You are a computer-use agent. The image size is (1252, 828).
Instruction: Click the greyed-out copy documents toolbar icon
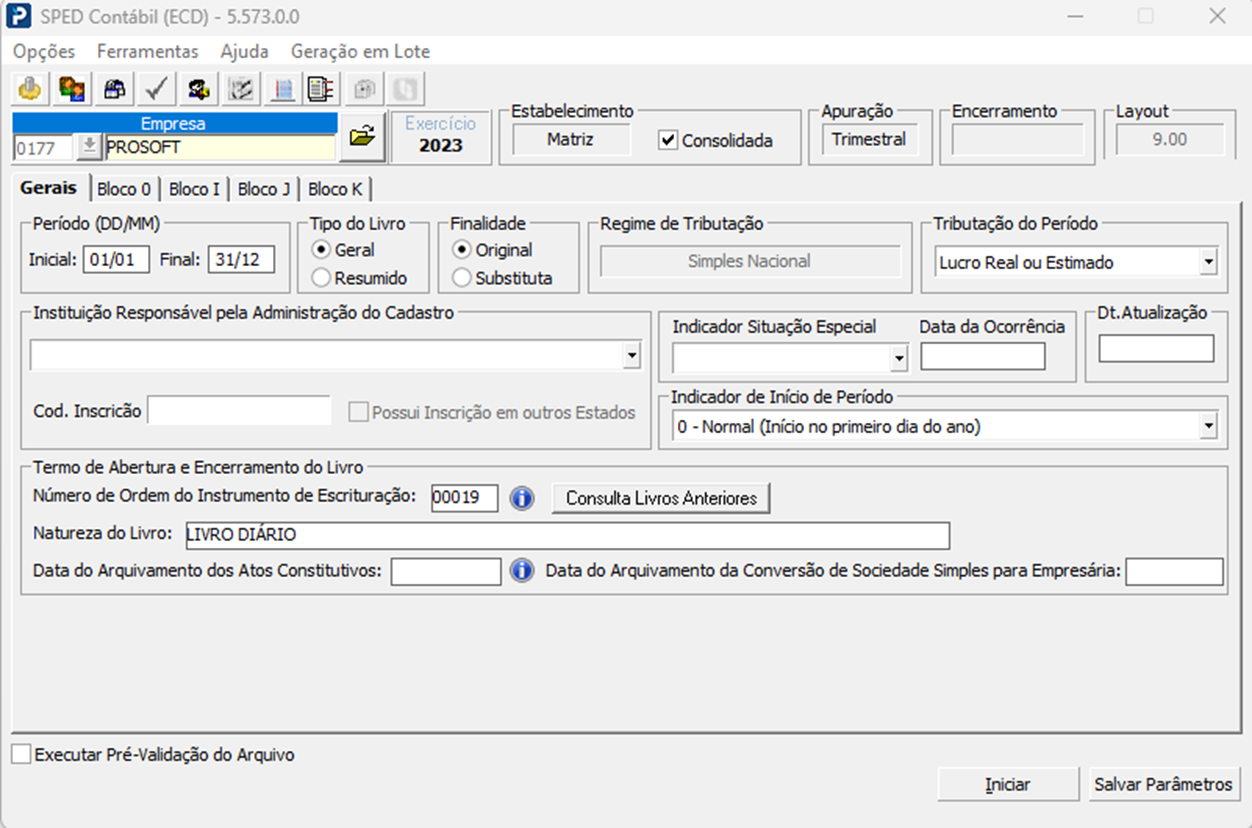365,89
